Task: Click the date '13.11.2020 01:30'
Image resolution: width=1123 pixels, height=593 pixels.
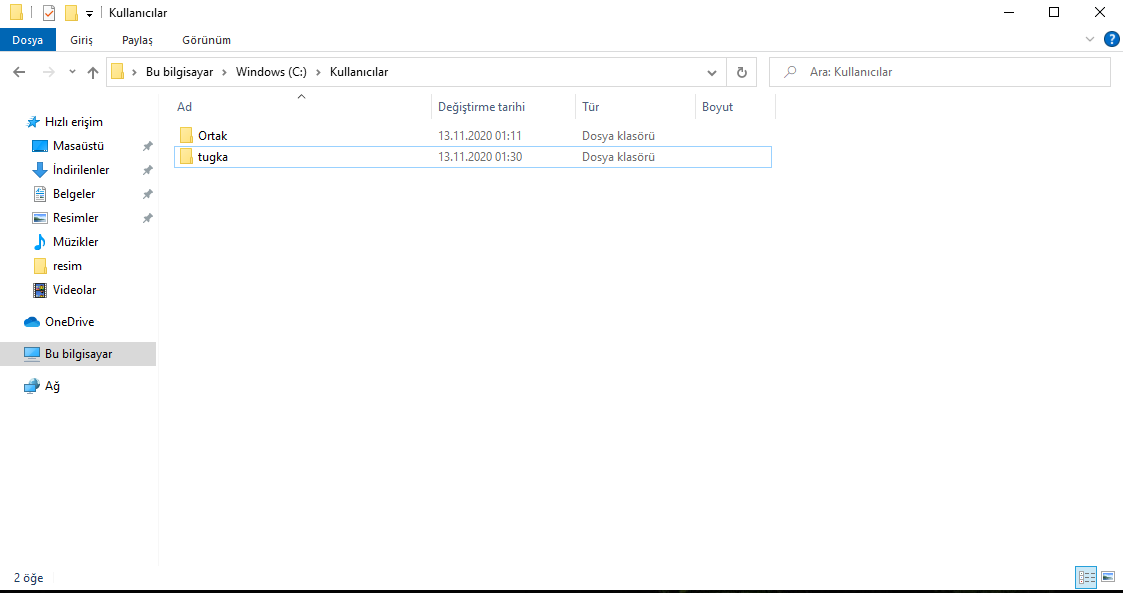Action: pos(480,157)
